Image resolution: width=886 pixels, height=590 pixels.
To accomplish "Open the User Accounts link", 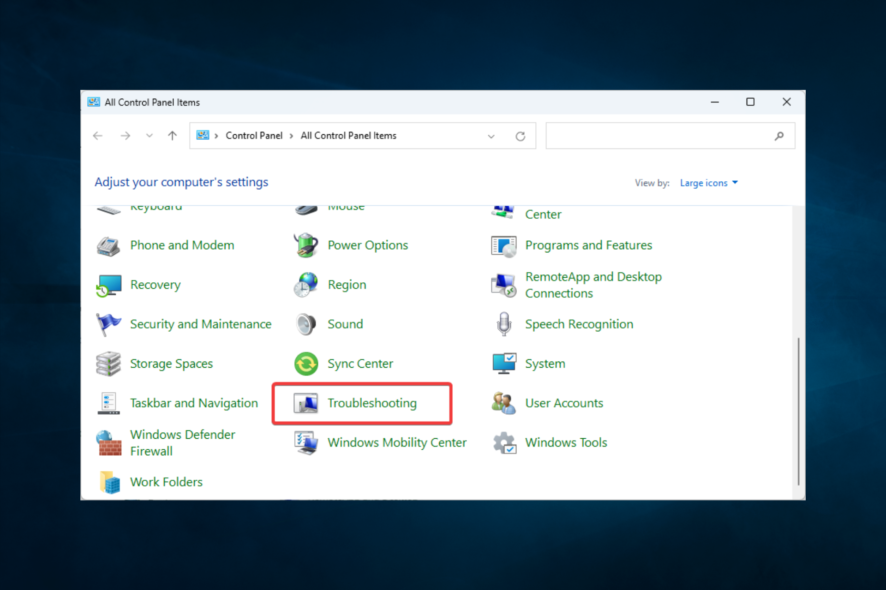I will click(564, 404).
